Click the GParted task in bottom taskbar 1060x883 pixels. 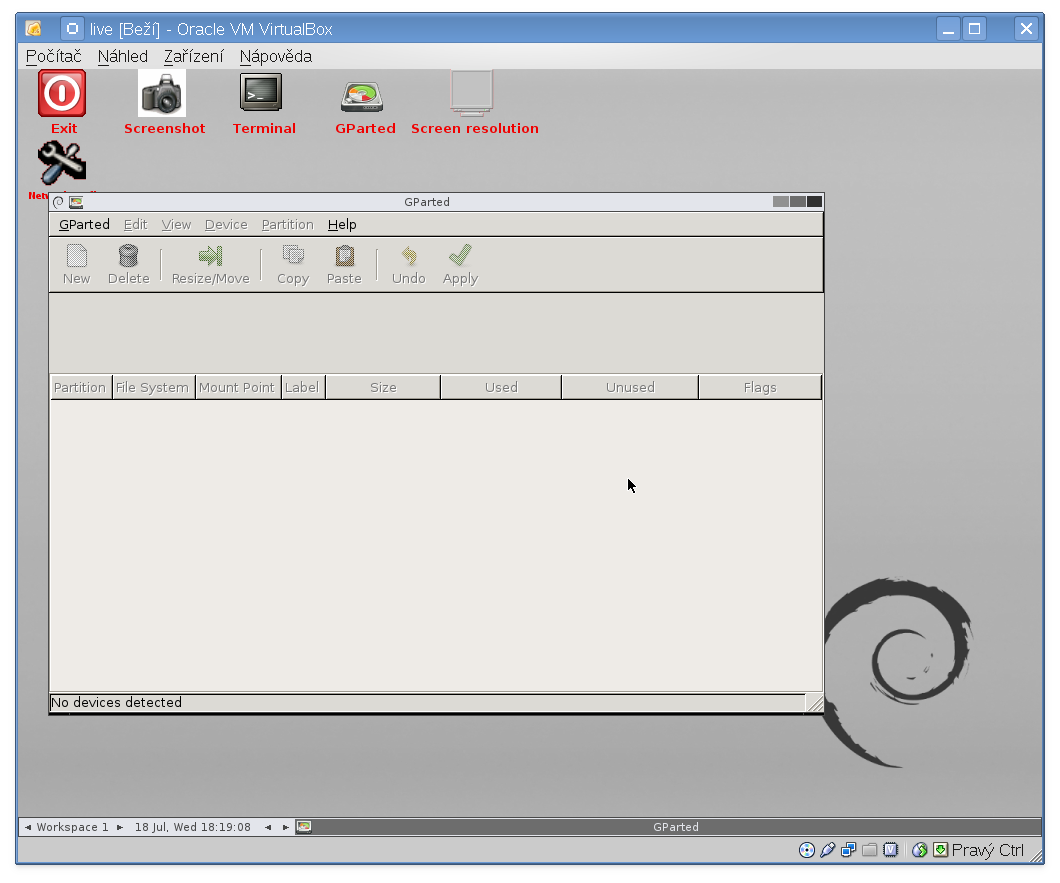point(667,827)
